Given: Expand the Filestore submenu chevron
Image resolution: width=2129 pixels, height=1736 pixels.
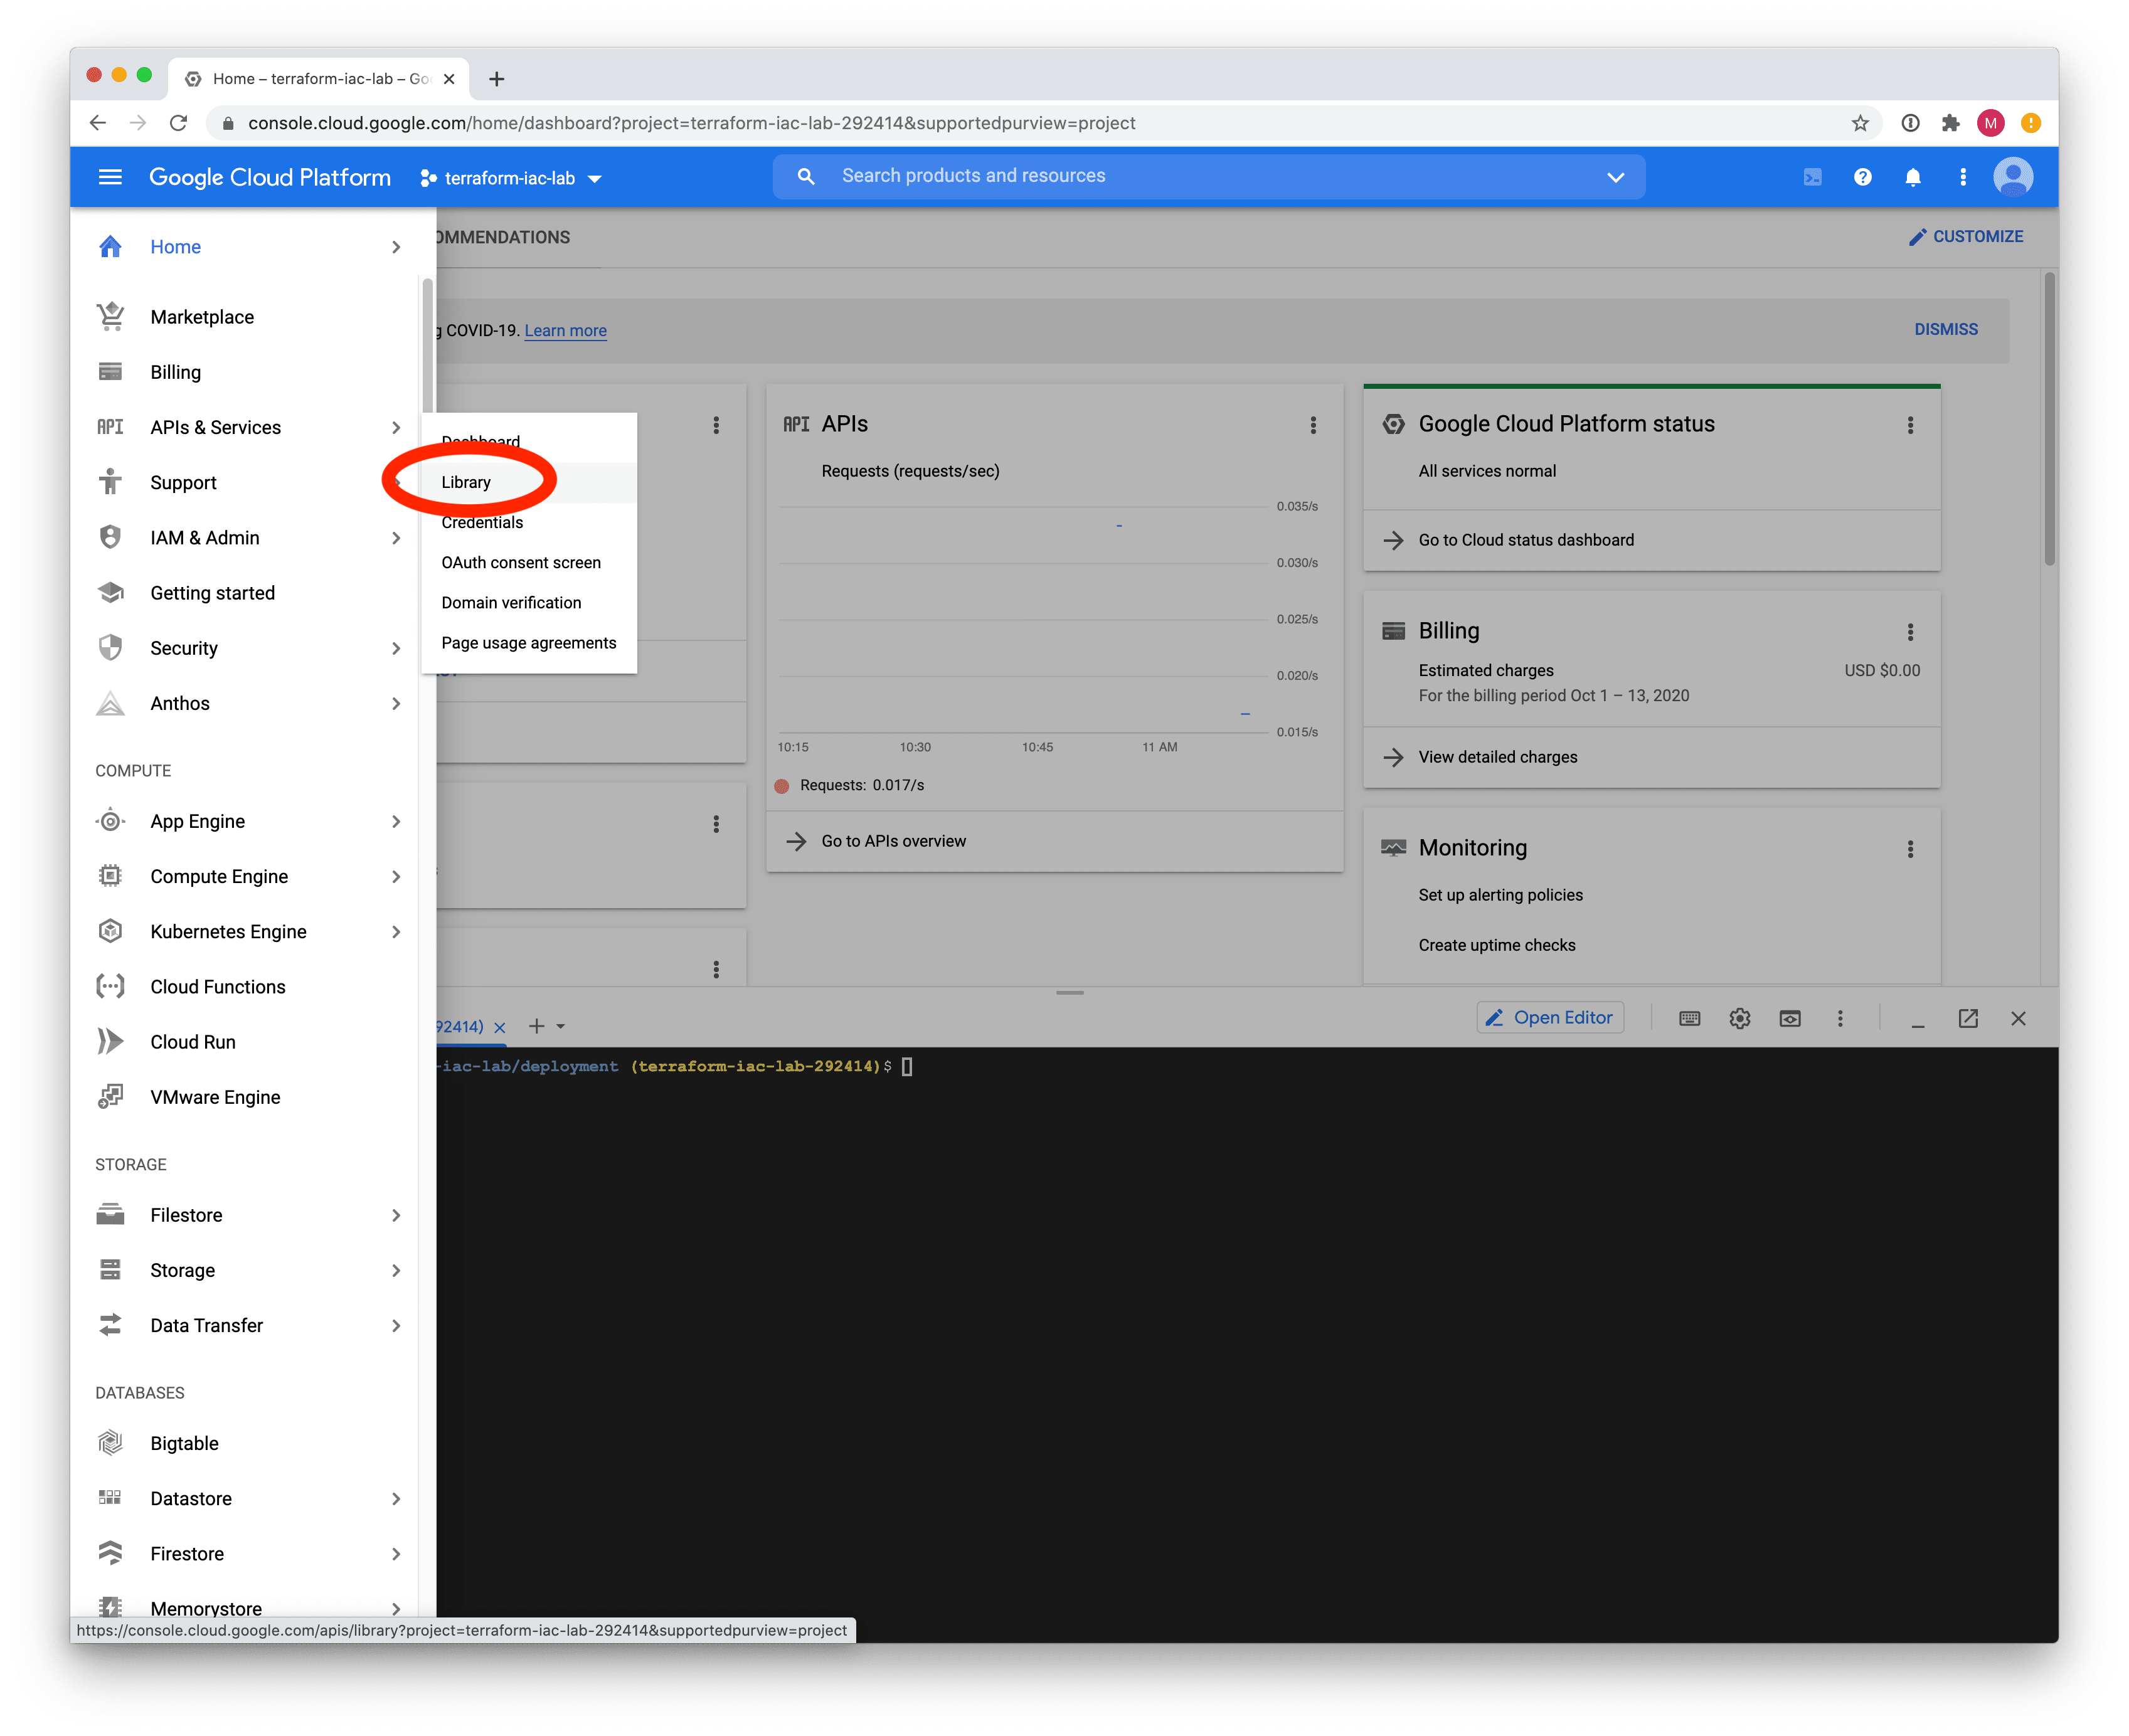Looking at the screenshot, I should pos(396,1215).
